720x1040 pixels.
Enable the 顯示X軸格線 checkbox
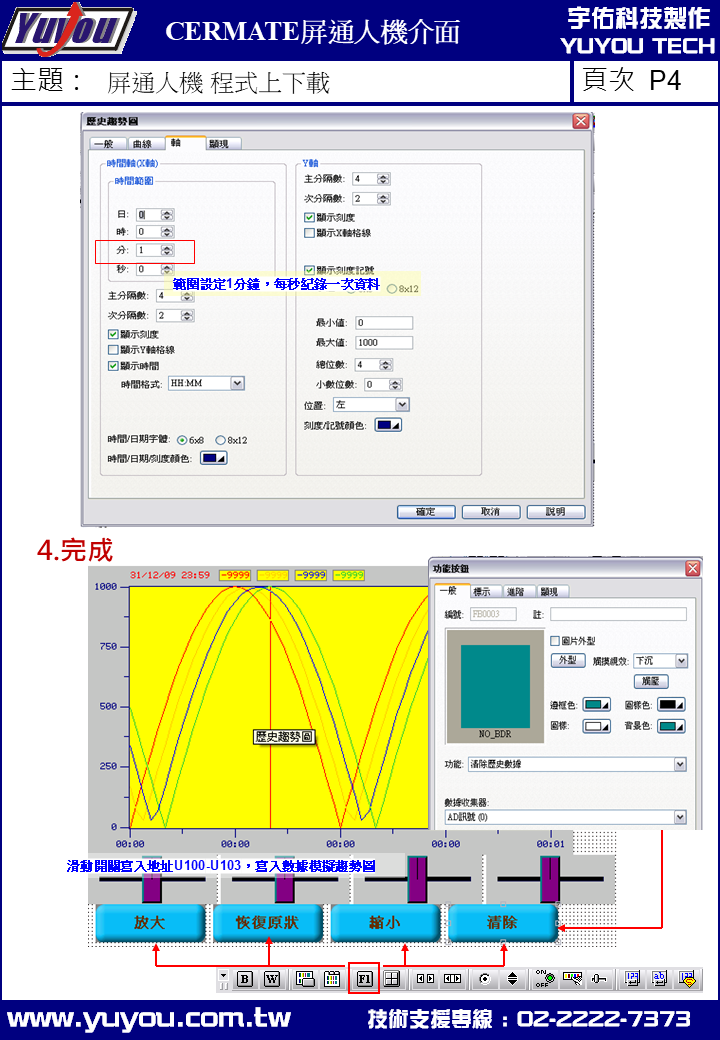pos(309,233)
